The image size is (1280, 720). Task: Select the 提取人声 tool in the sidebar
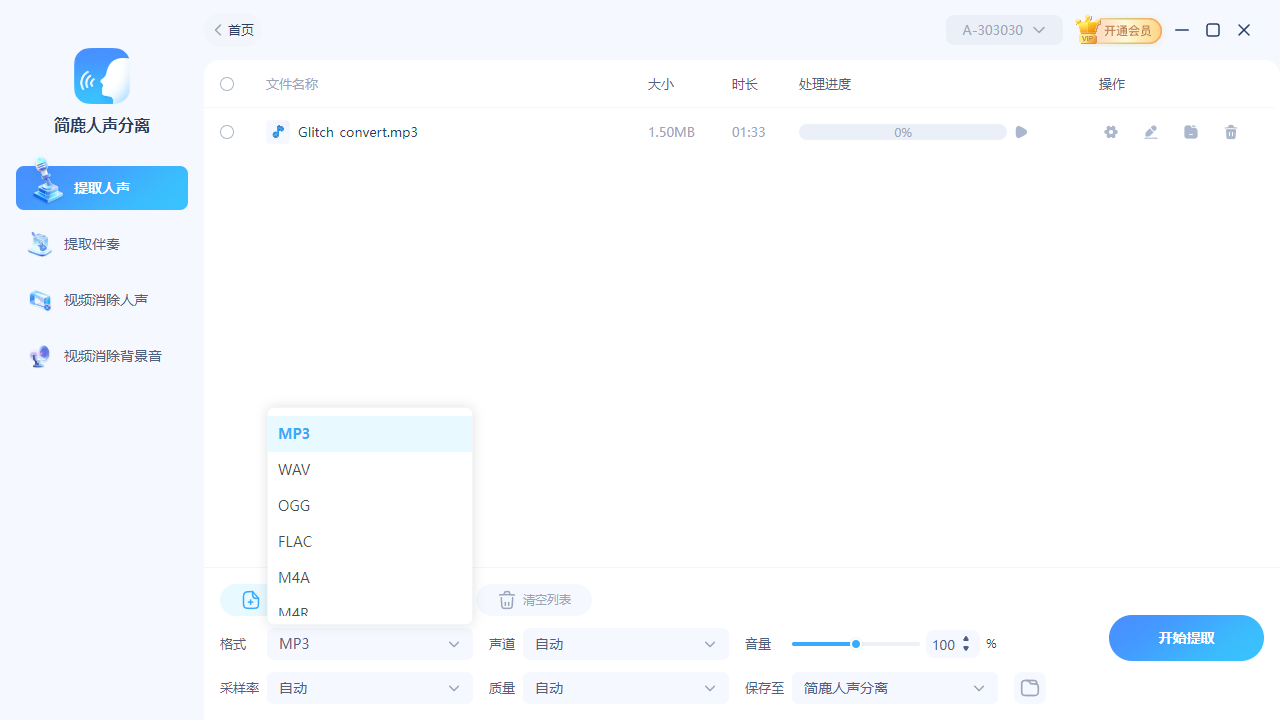click(101, 187)
